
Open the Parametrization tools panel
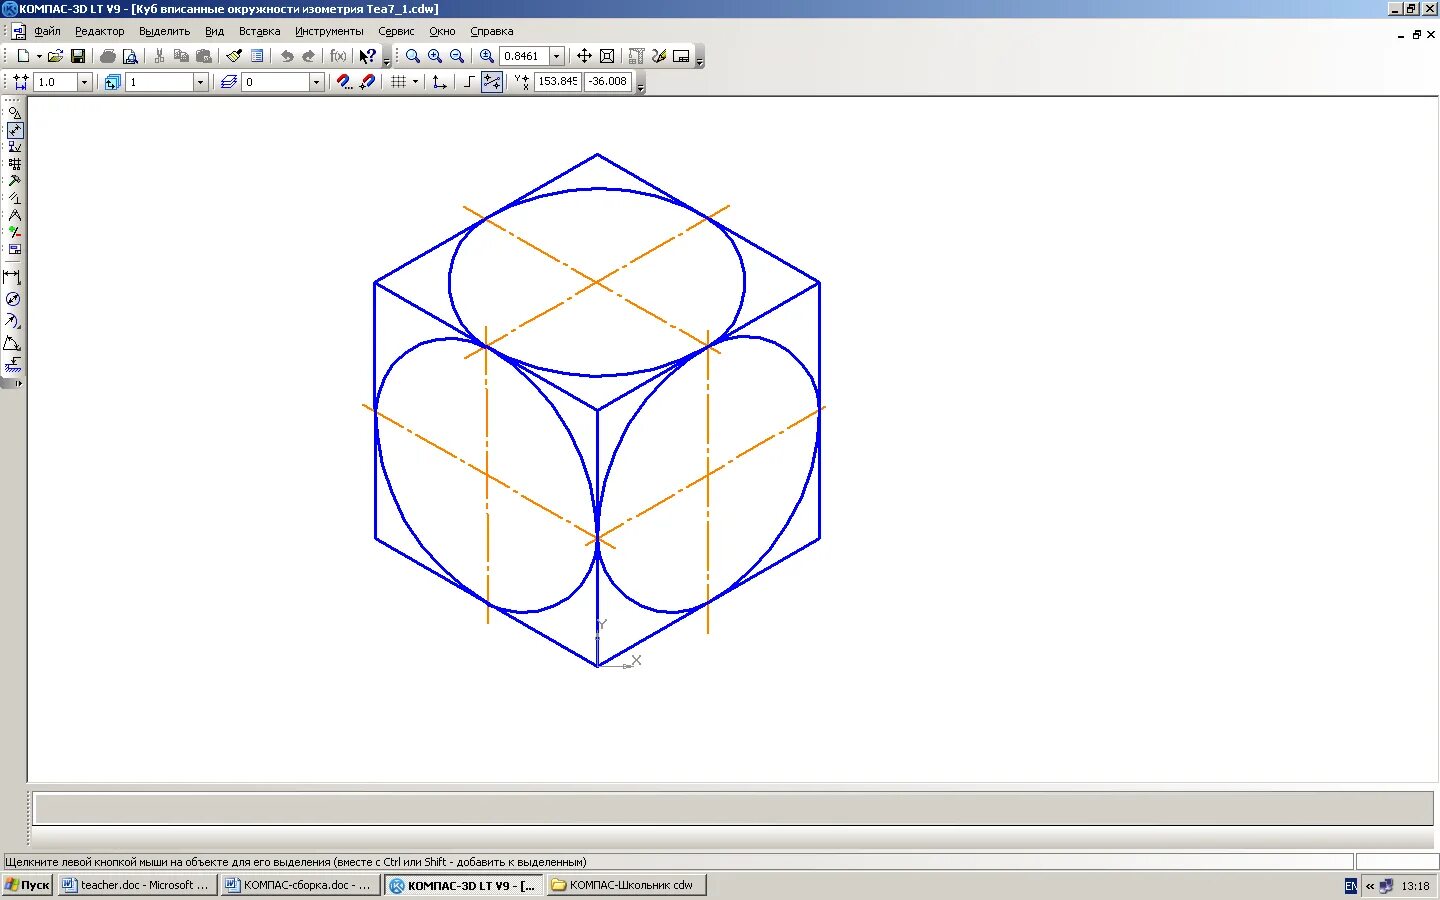[x=14, y=198]
